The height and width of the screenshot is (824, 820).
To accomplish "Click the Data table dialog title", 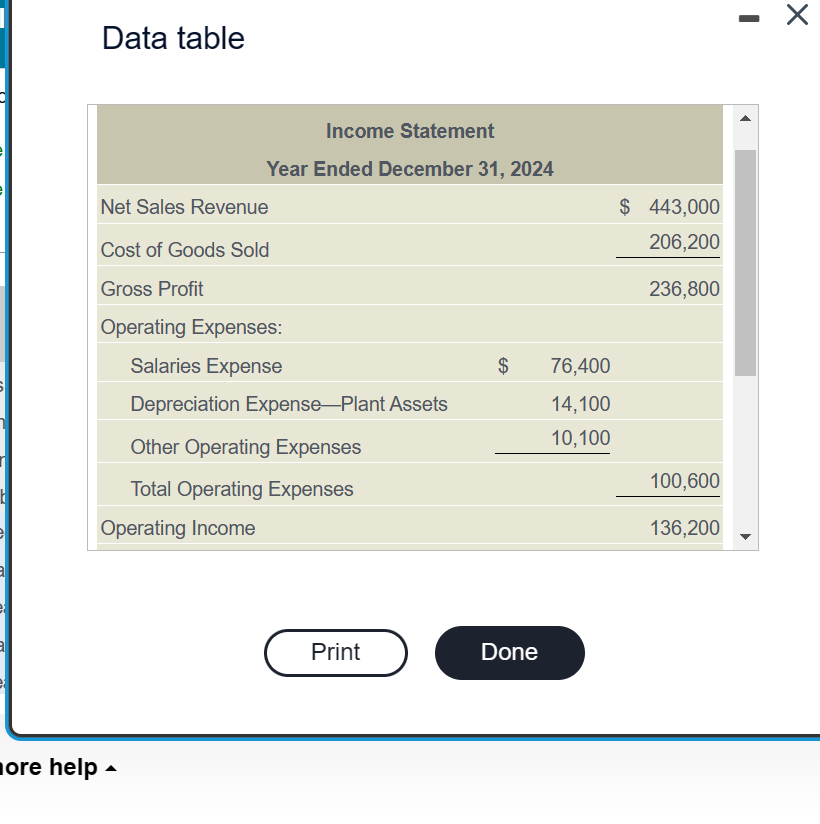I will (171, 38).
